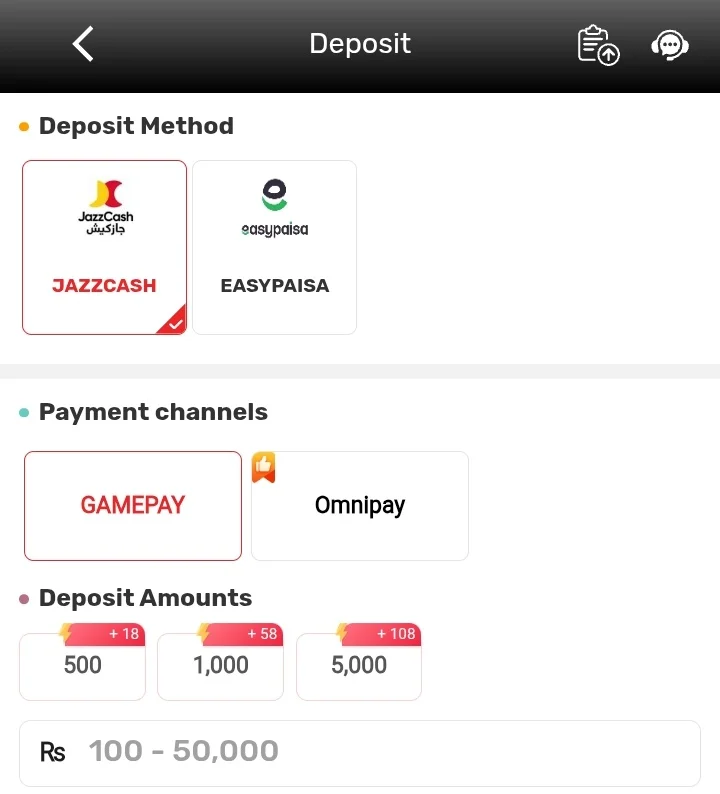Select EASYPAISA deposit method

pos(274,247)
